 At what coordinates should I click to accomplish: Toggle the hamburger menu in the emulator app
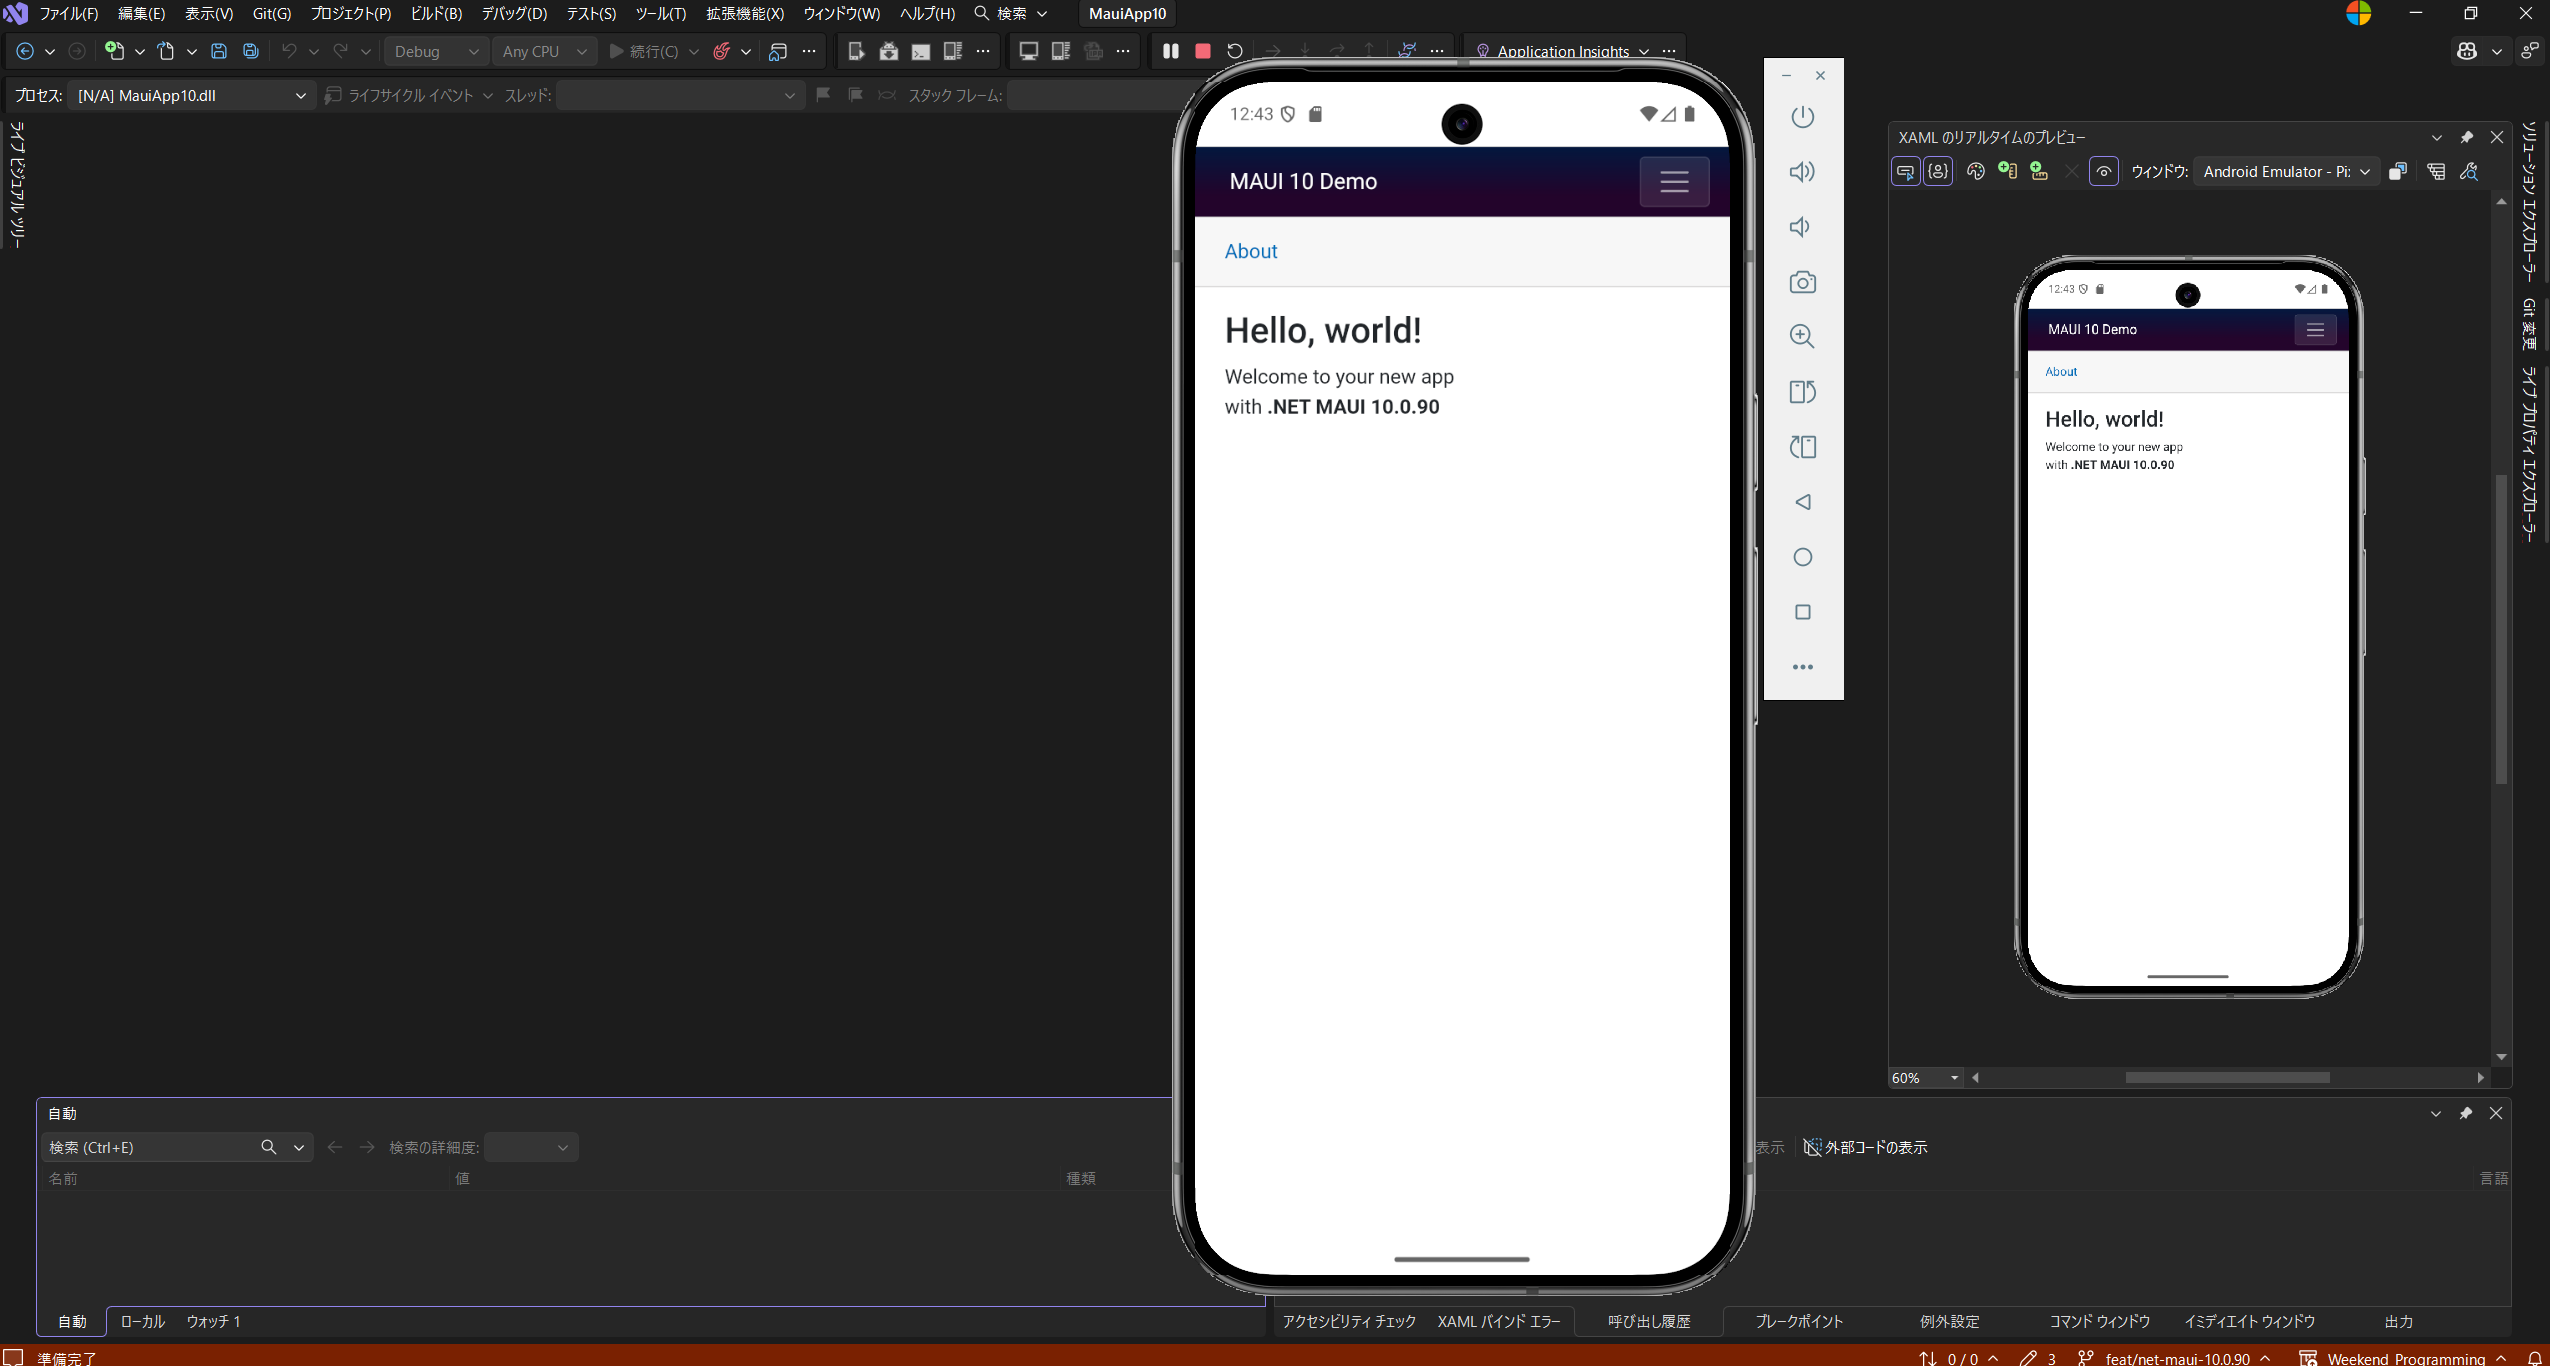pos(1674,181)
